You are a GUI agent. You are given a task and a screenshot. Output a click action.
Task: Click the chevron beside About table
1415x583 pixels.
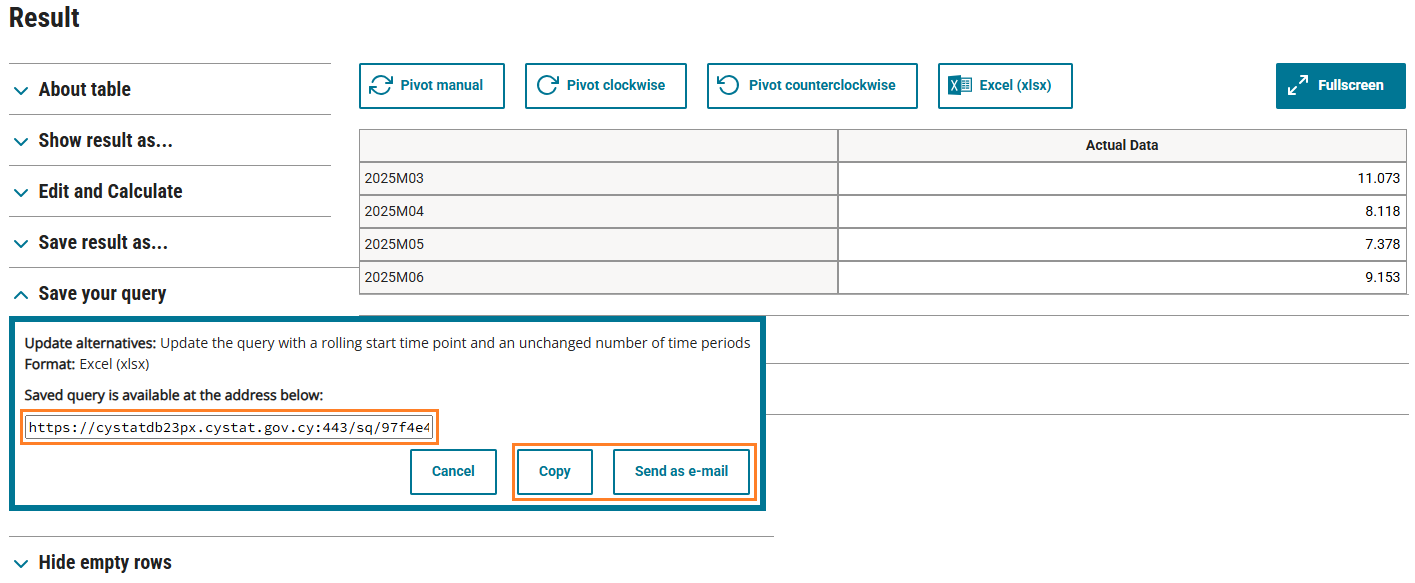point(21,90)
